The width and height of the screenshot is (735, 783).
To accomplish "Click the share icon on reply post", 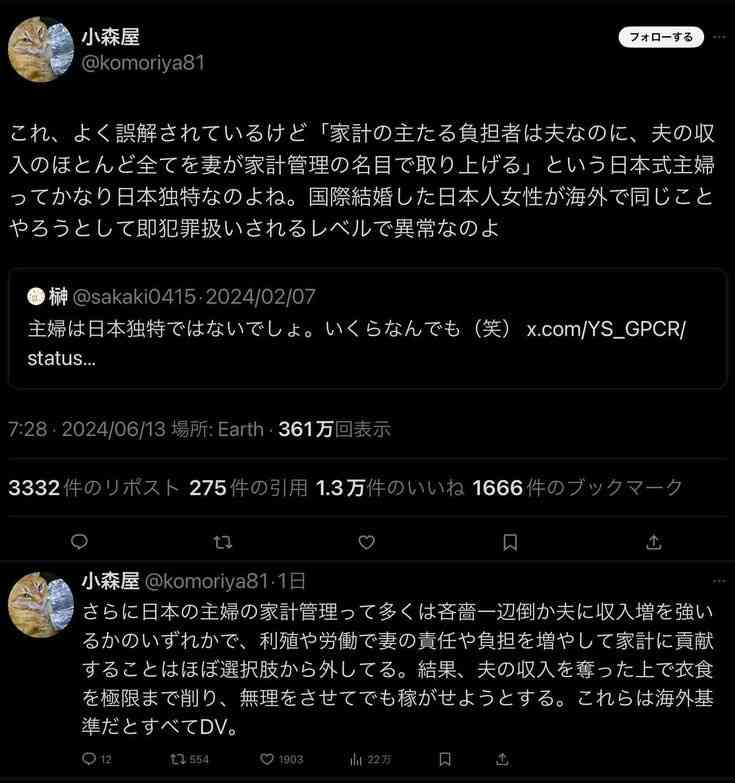I will point(502,759).
